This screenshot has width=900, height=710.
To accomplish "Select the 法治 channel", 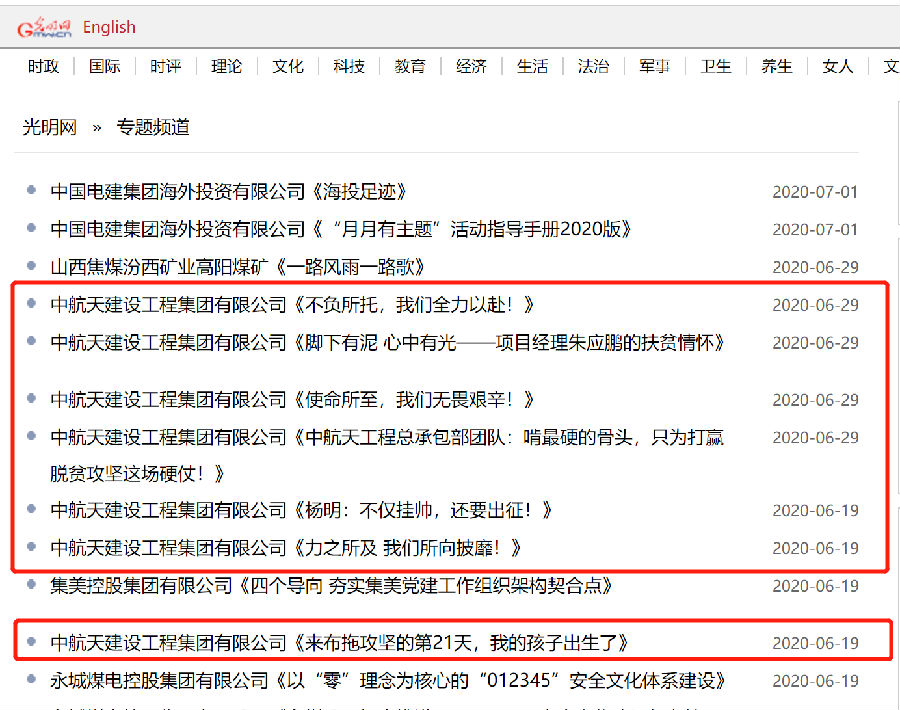I will point(593,66).
